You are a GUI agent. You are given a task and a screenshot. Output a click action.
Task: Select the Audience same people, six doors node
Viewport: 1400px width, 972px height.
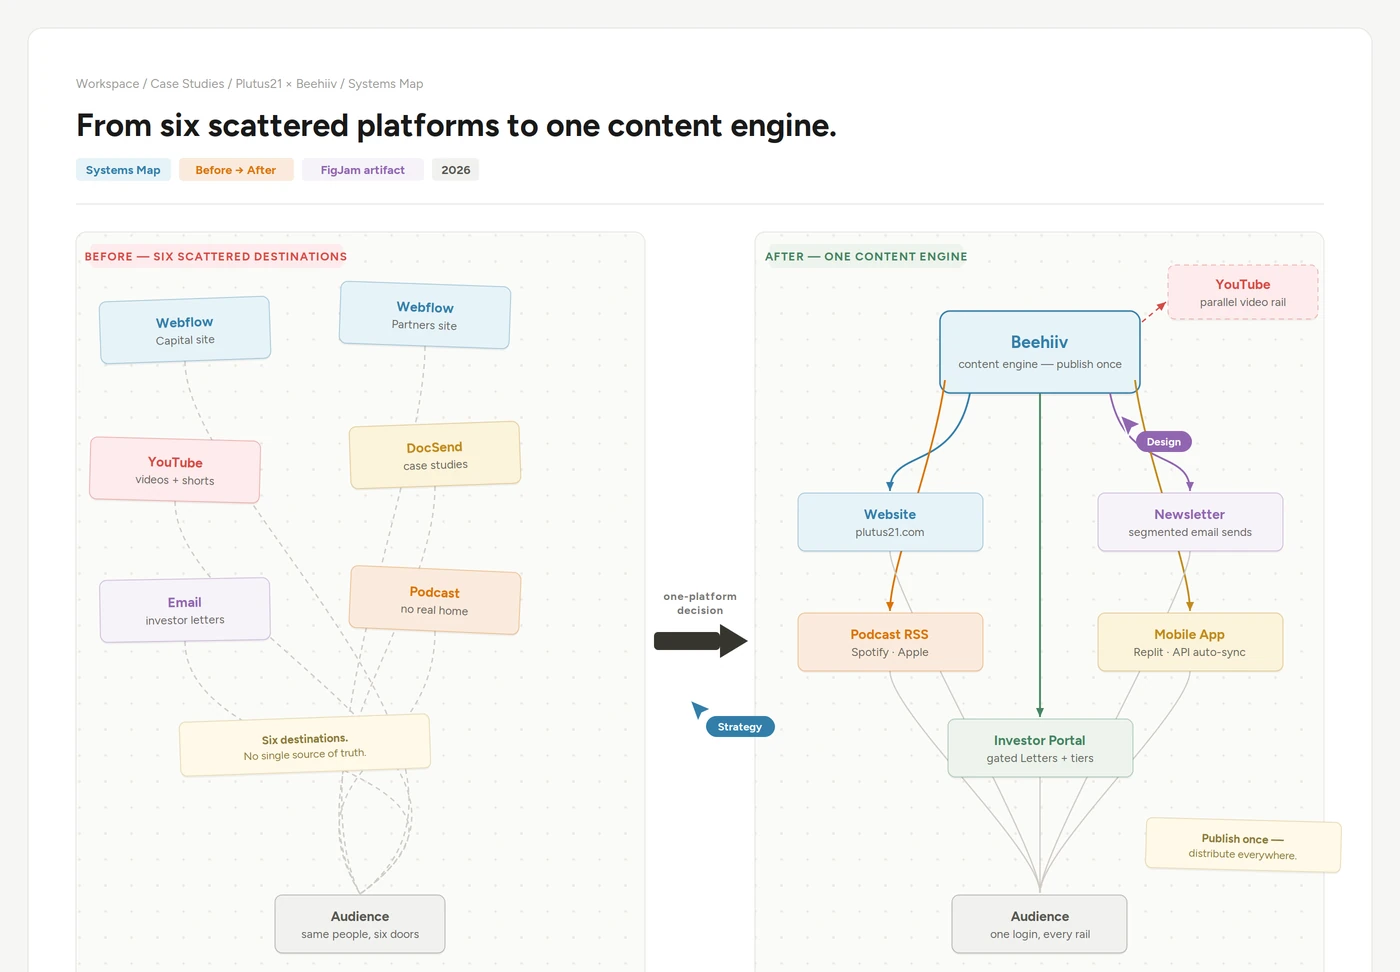pyautogui.click(x=360, y=924)
